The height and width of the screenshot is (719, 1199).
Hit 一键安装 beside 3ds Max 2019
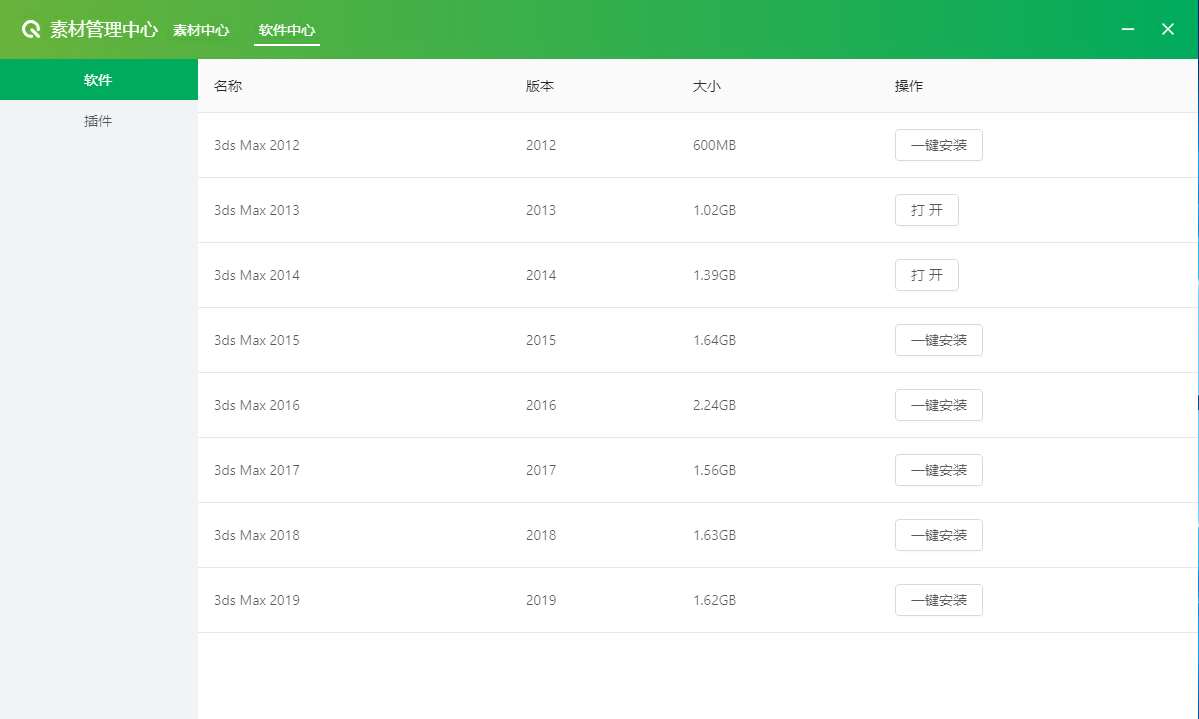(938, 600)
